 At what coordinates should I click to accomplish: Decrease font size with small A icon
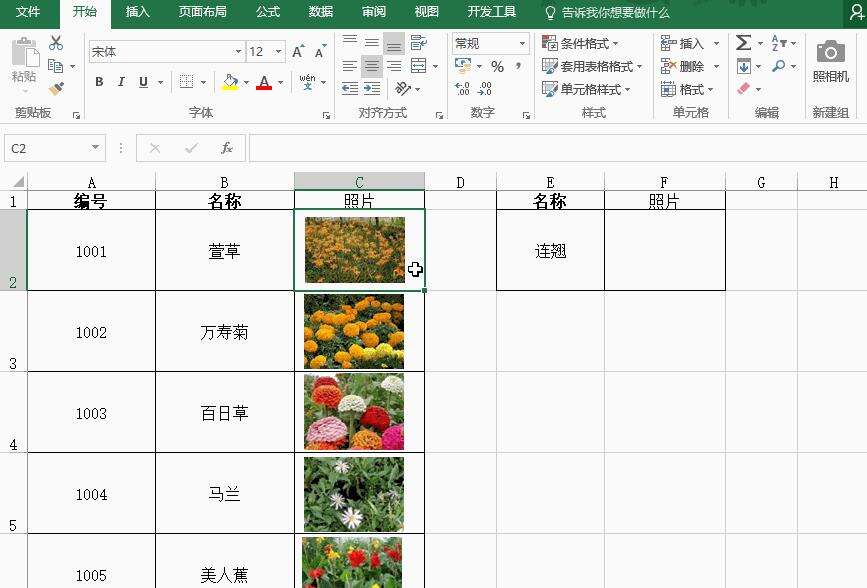(320, 52)
